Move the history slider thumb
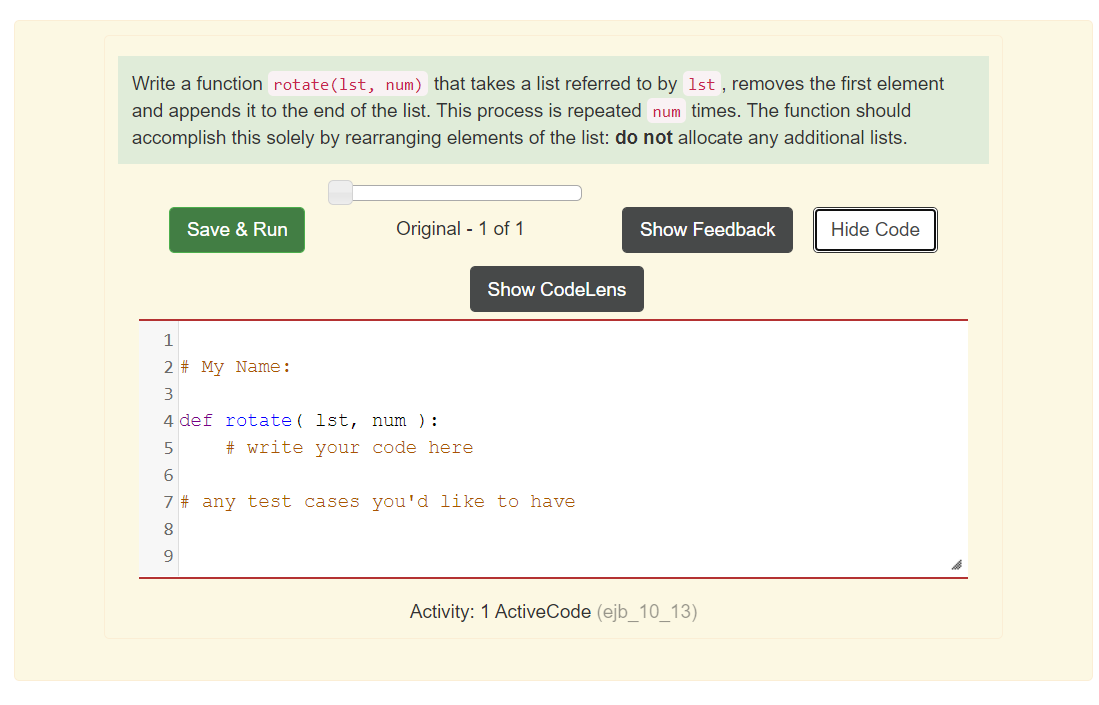 [x=340, y=191]
